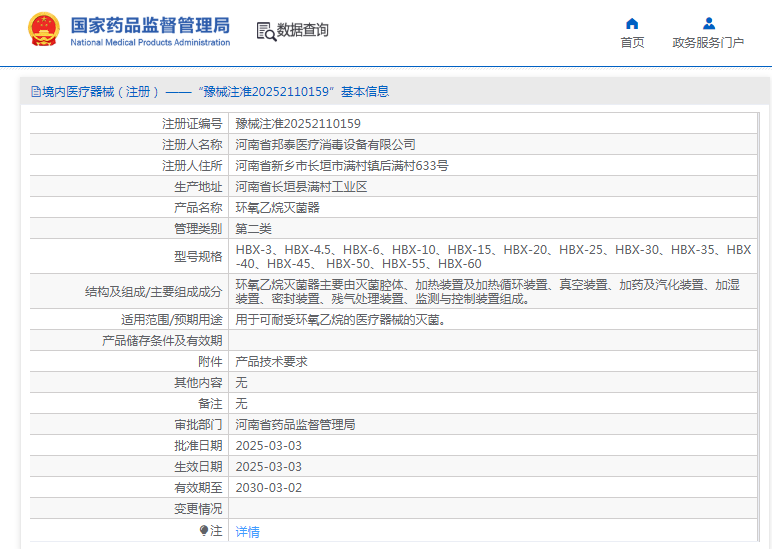Click the 备注 label
Image resolution: width=772 pixels, height=549 pixels.
click(210, 404)
